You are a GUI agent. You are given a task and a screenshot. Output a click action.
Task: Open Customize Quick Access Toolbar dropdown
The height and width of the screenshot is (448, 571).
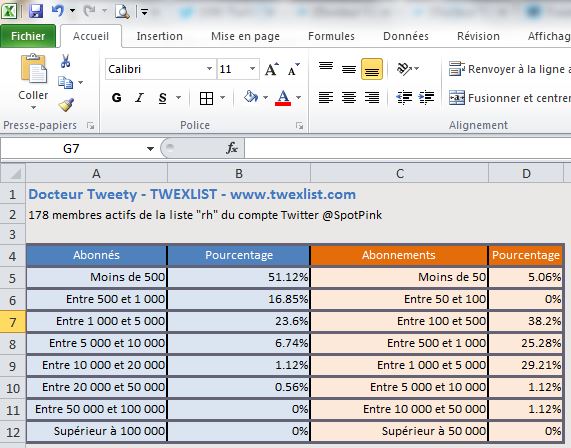tap(144, 12)
